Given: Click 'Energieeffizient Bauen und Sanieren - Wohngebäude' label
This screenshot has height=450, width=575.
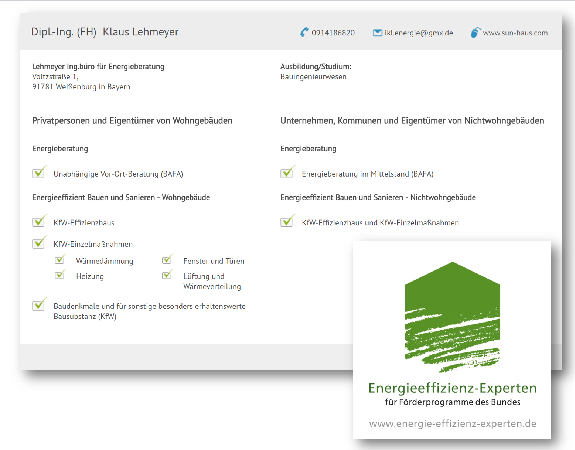Looking at the screenshot, I should [121, 197].
